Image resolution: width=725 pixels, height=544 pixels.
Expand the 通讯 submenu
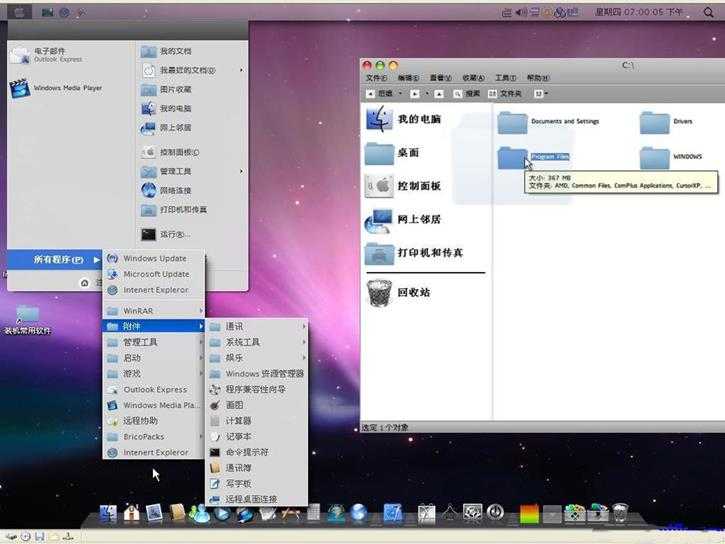point(257,327)
